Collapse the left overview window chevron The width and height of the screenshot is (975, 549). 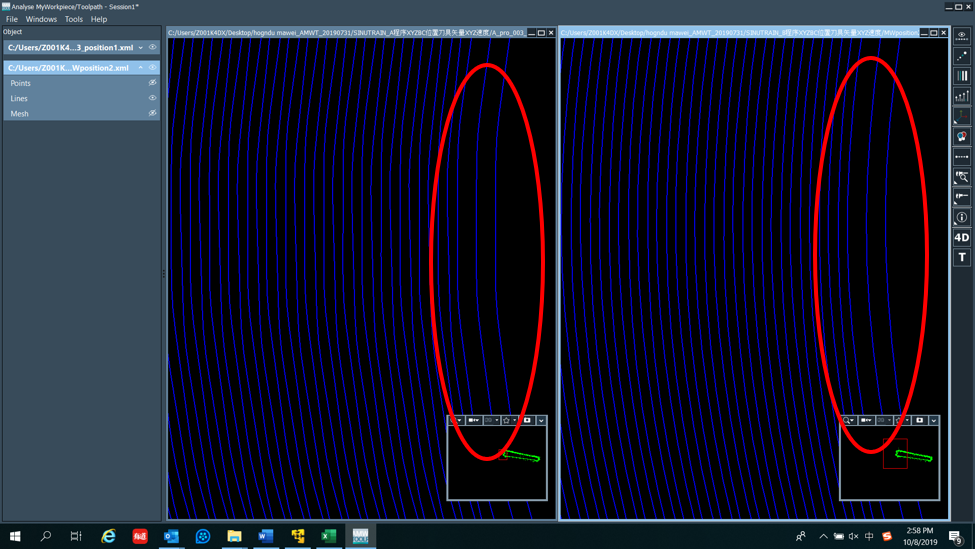pos(541,420)
